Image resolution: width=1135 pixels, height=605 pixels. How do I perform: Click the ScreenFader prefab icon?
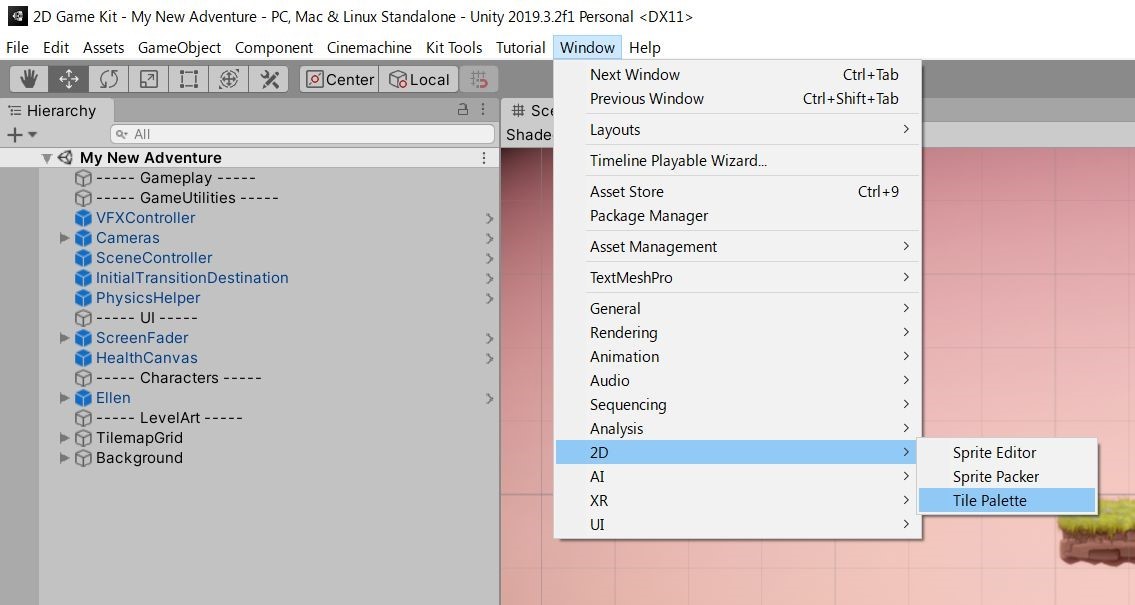[x=83, y=338]
